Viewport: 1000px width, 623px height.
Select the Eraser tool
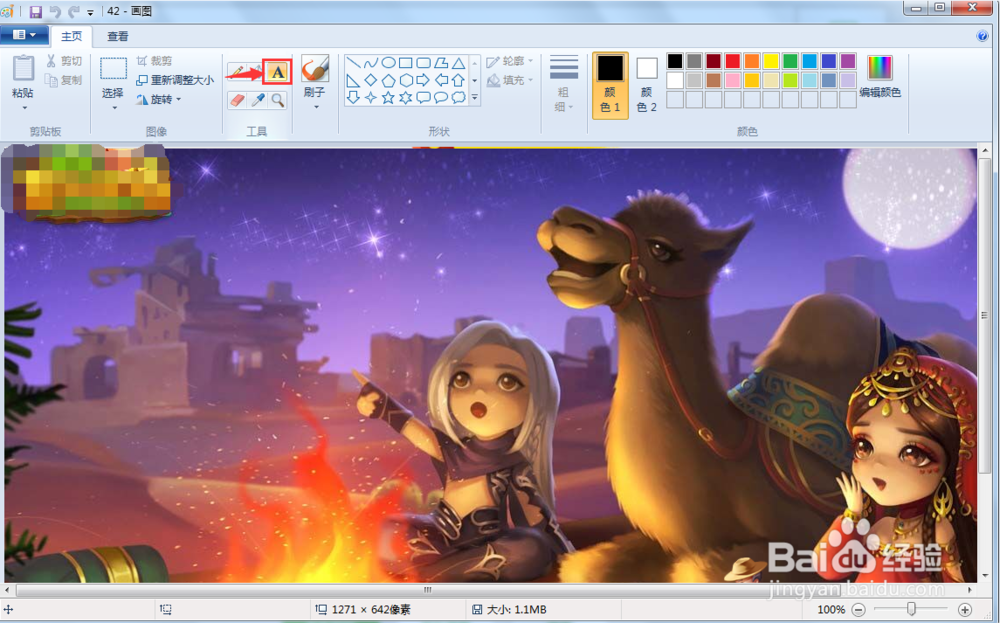point(237,100)
